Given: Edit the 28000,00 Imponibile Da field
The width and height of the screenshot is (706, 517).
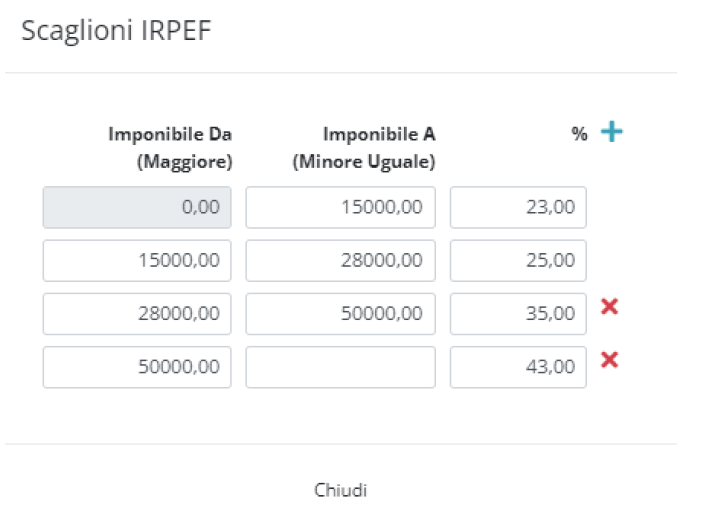Looking at the screenshot, I should (137, 314).
